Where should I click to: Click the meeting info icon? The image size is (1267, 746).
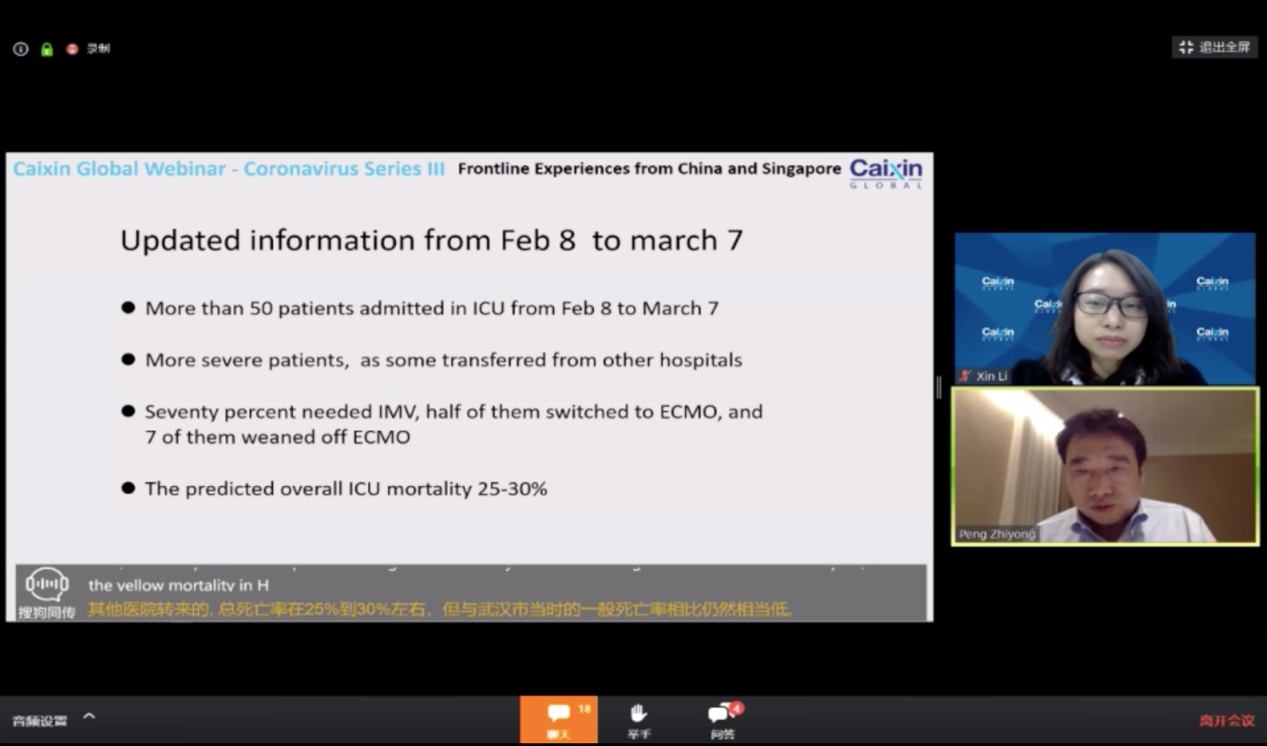[20, 49]
